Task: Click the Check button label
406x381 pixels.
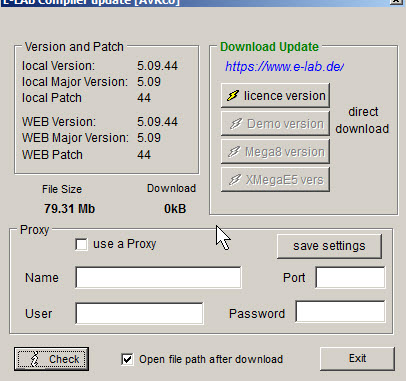Action: pyautogui.click(x=64, y=359)
